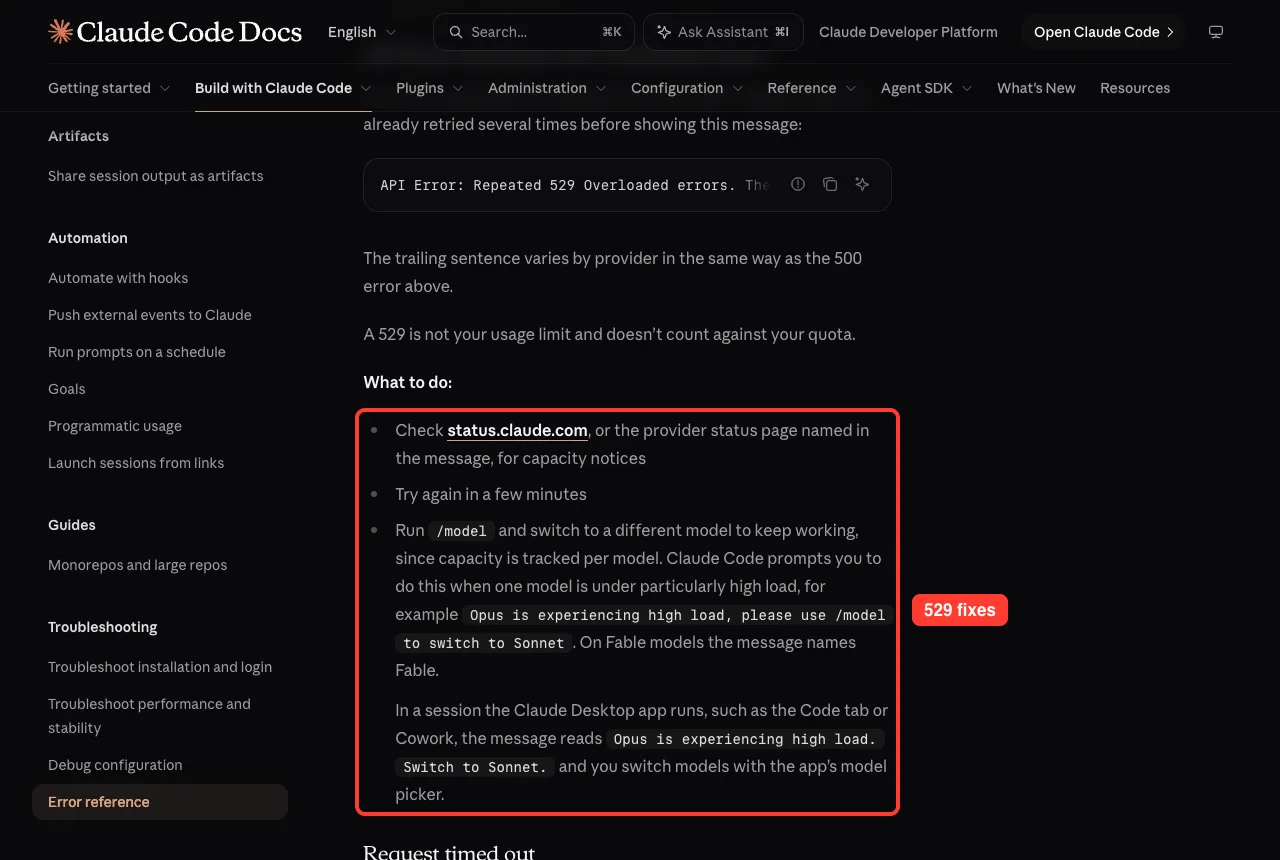
Task: Open Monorepos and large repos guide
Action: (x=138, y=565)
